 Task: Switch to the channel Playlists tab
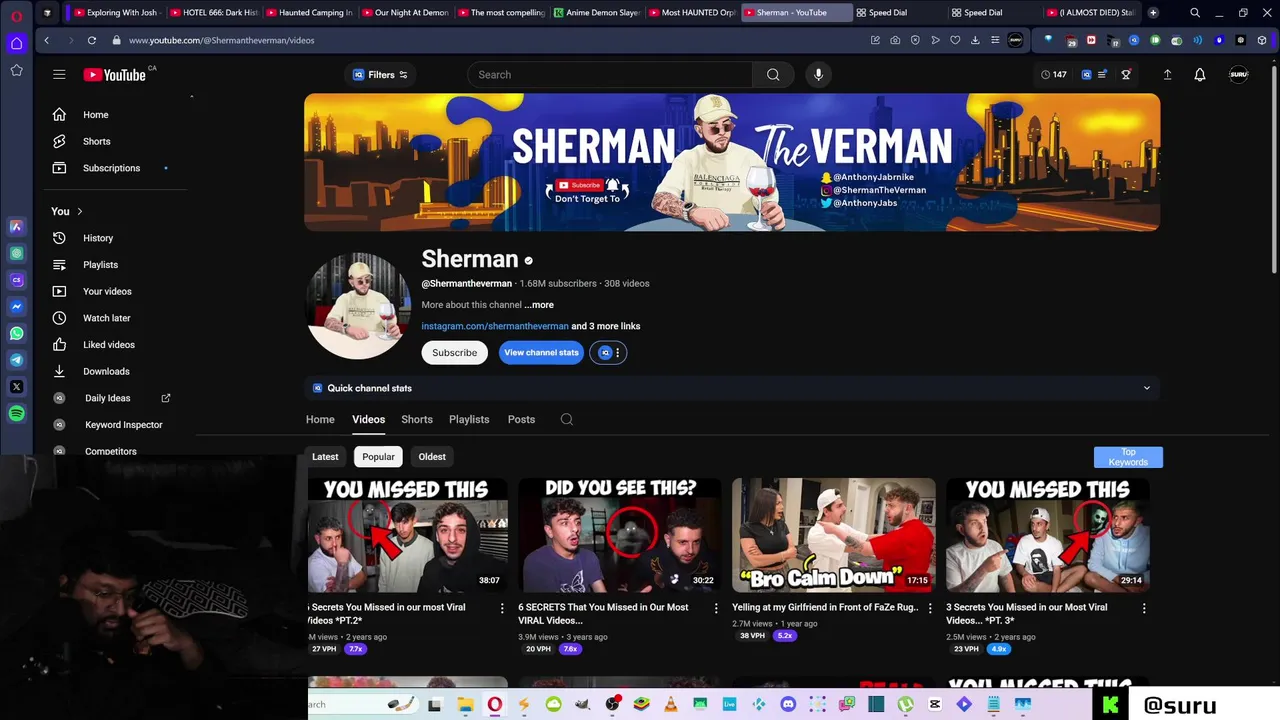coord(469,419)
